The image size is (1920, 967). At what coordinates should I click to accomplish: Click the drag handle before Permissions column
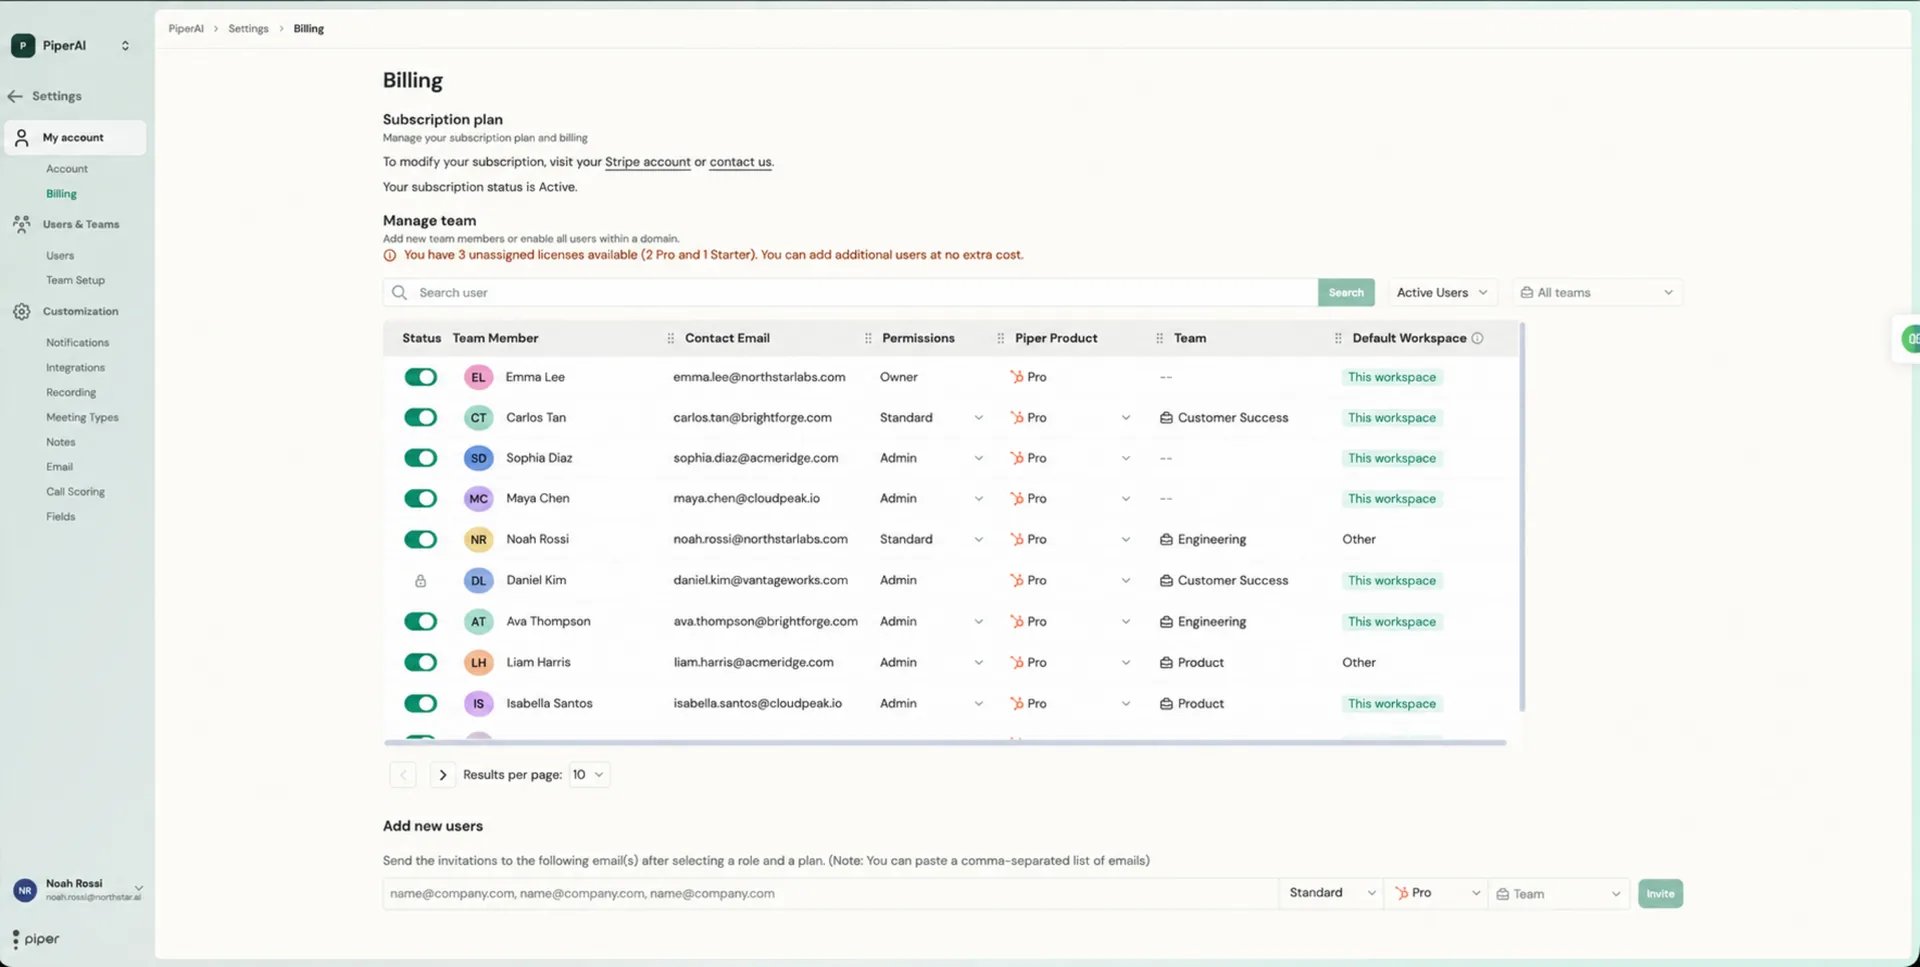868,338
